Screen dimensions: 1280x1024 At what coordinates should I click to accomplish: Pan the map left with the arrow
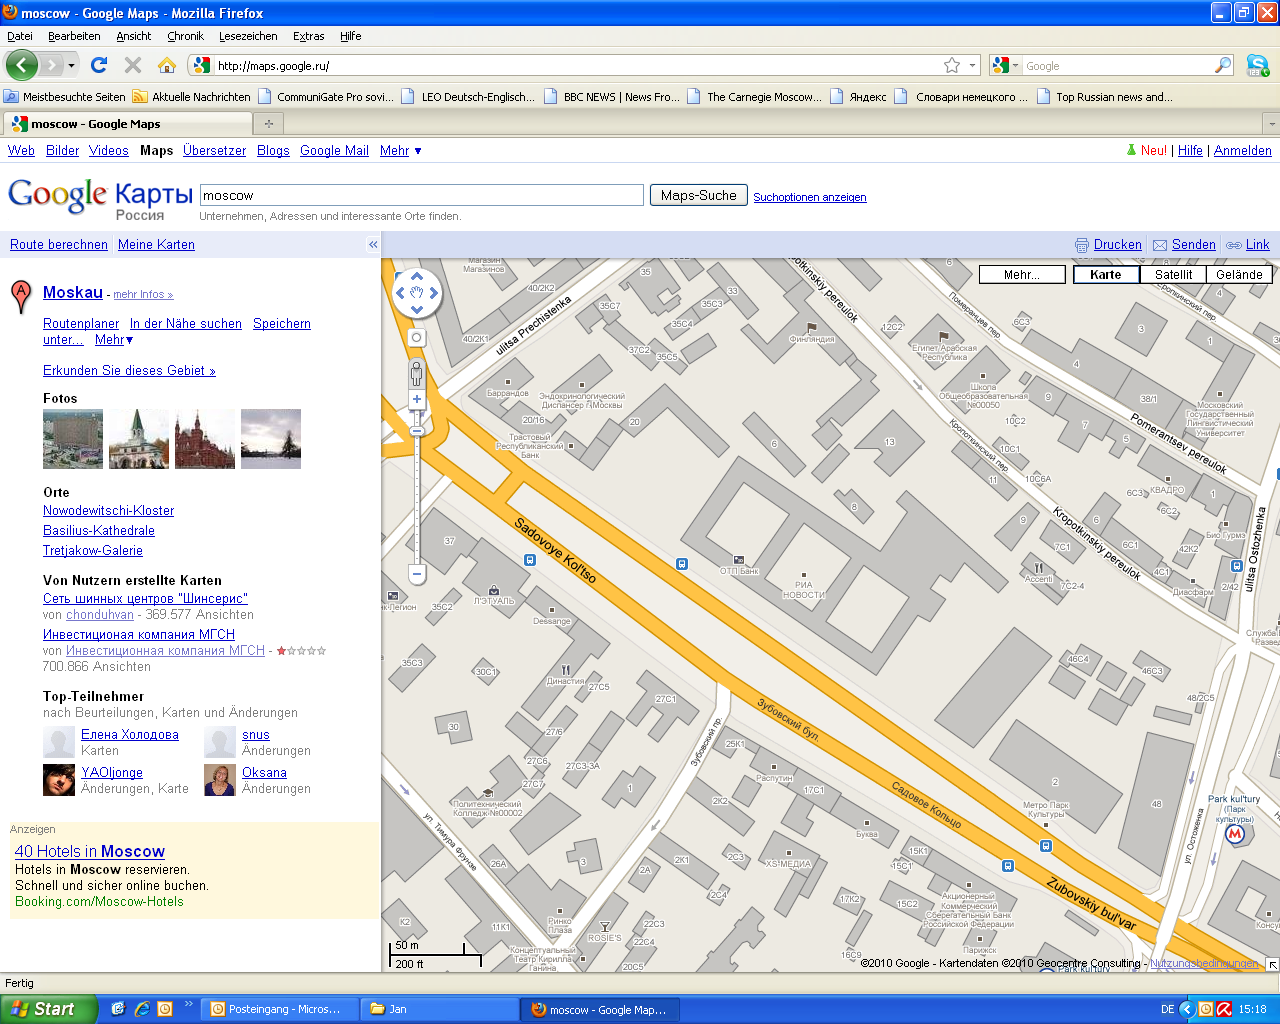(x=400, y=293)
